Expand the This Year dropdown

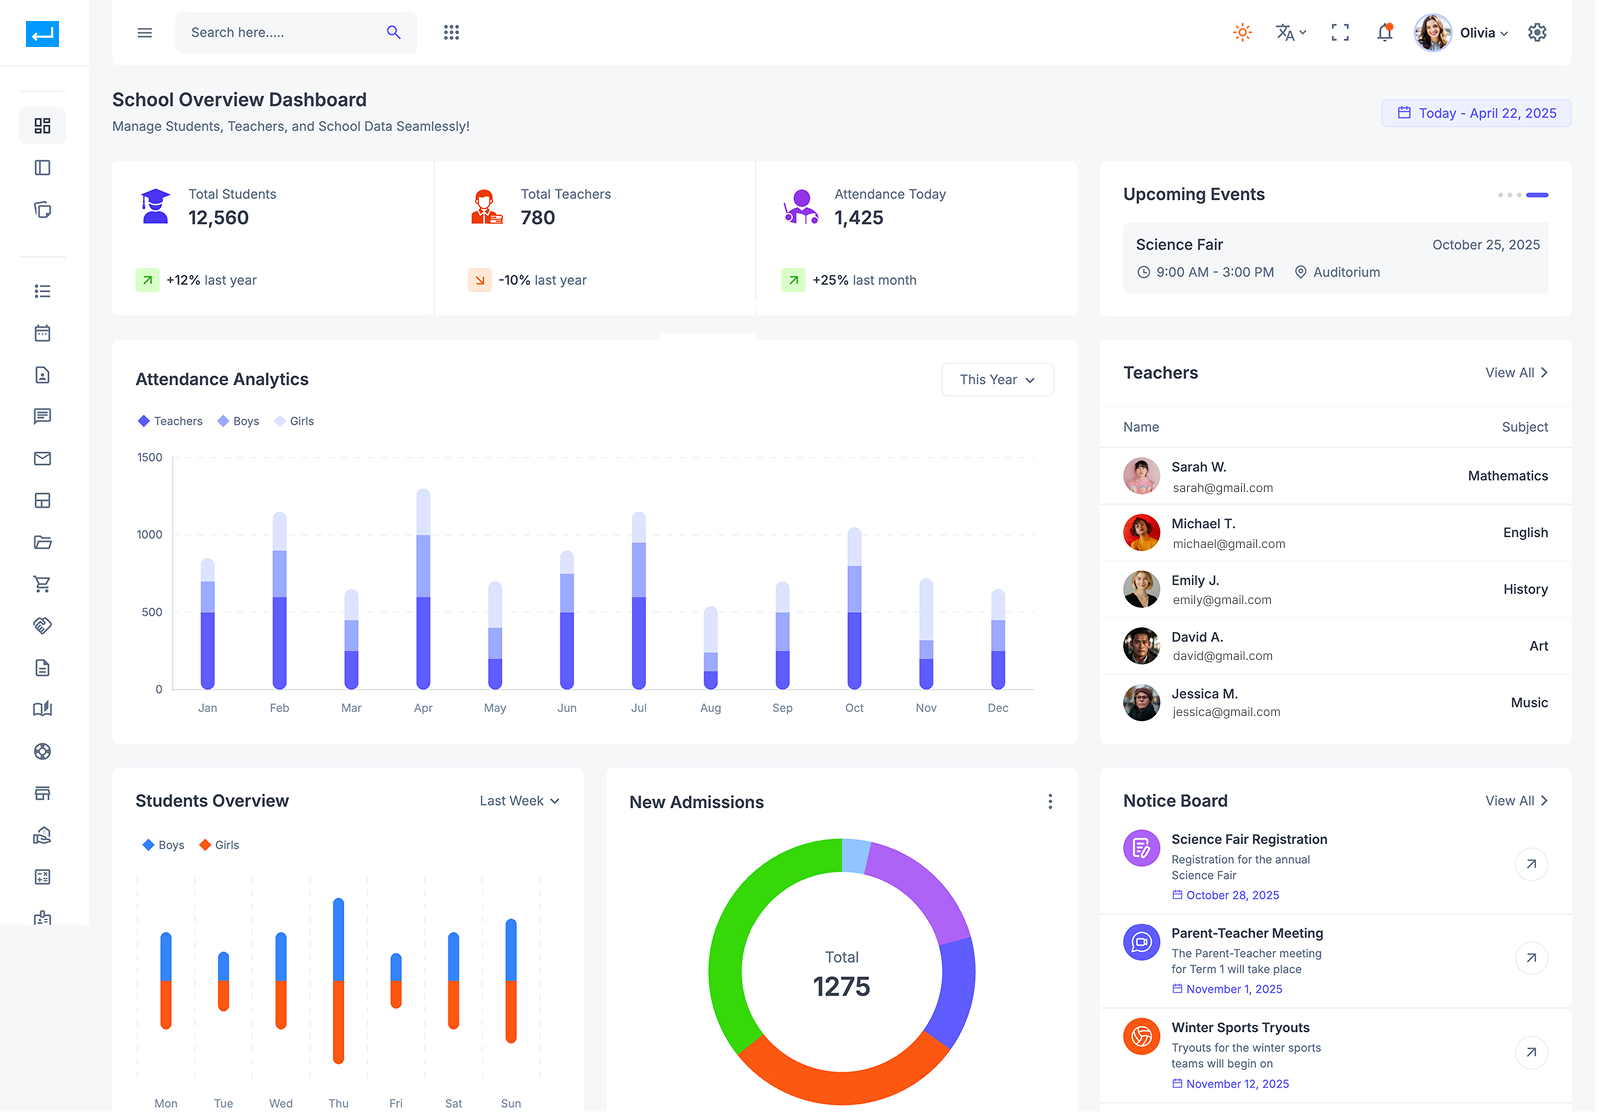[997, 380]
